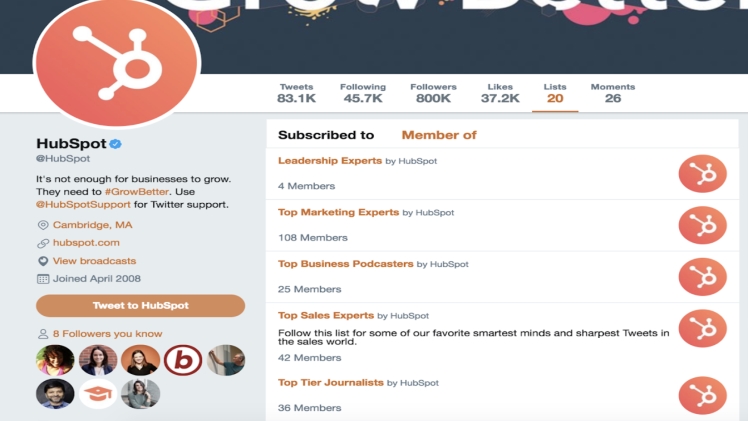Click the red 'b' logo follower avatar

(x=183, y=360)
